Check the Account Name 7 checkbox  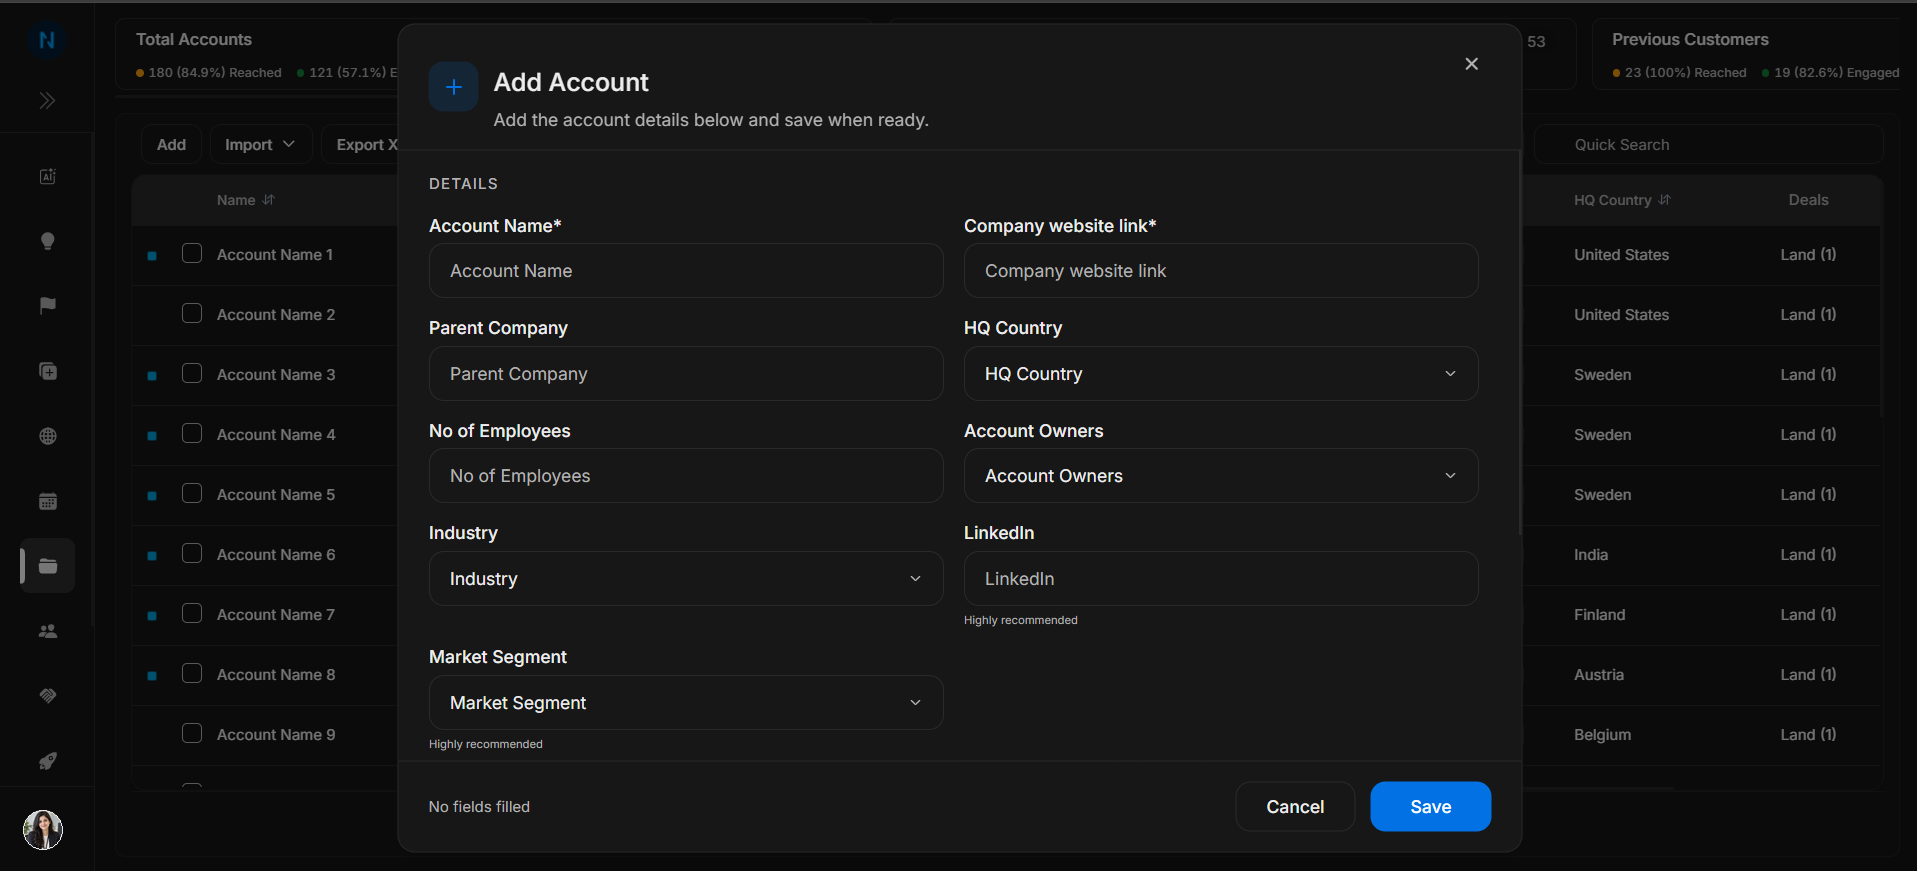(192, 614)
